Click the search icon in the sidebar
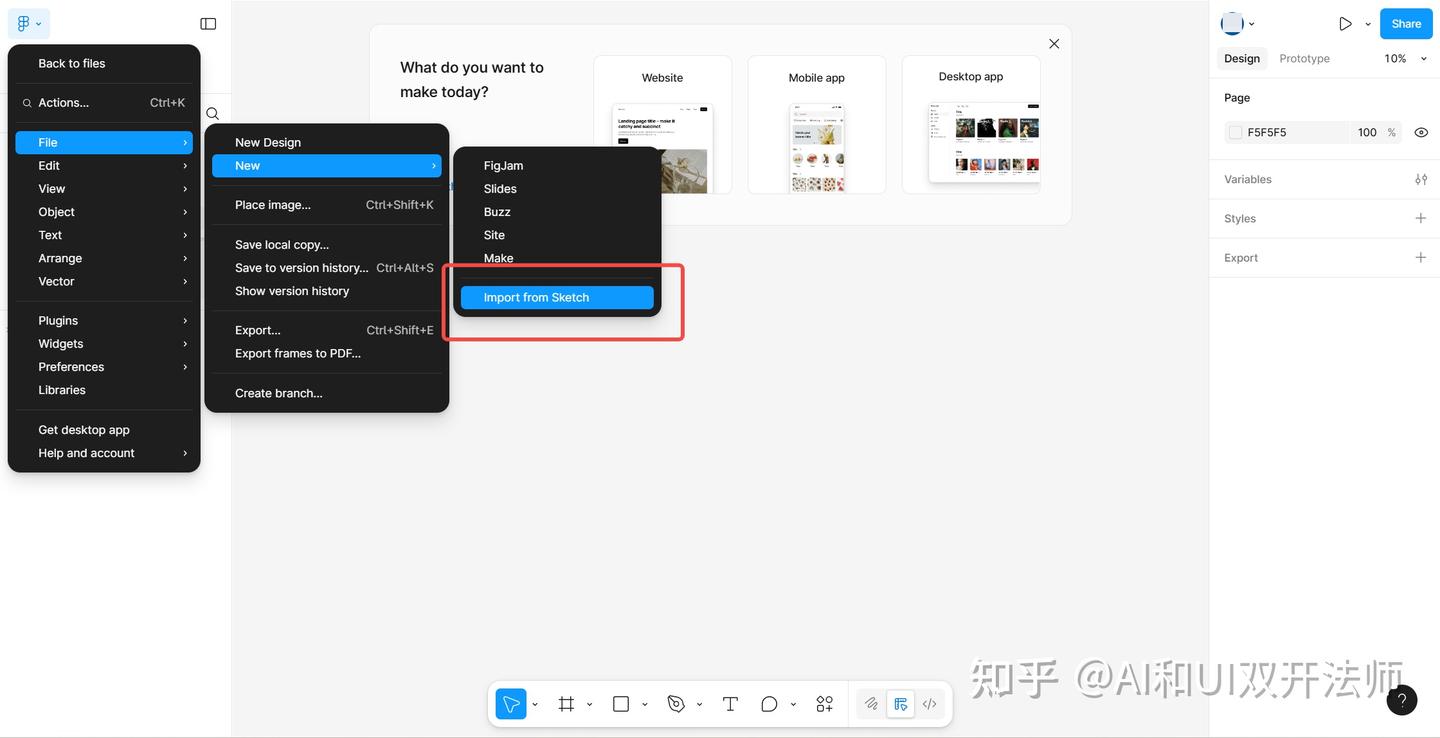Screen dimensions: 1440x738 pyautogui.click(x=212, y=113)
